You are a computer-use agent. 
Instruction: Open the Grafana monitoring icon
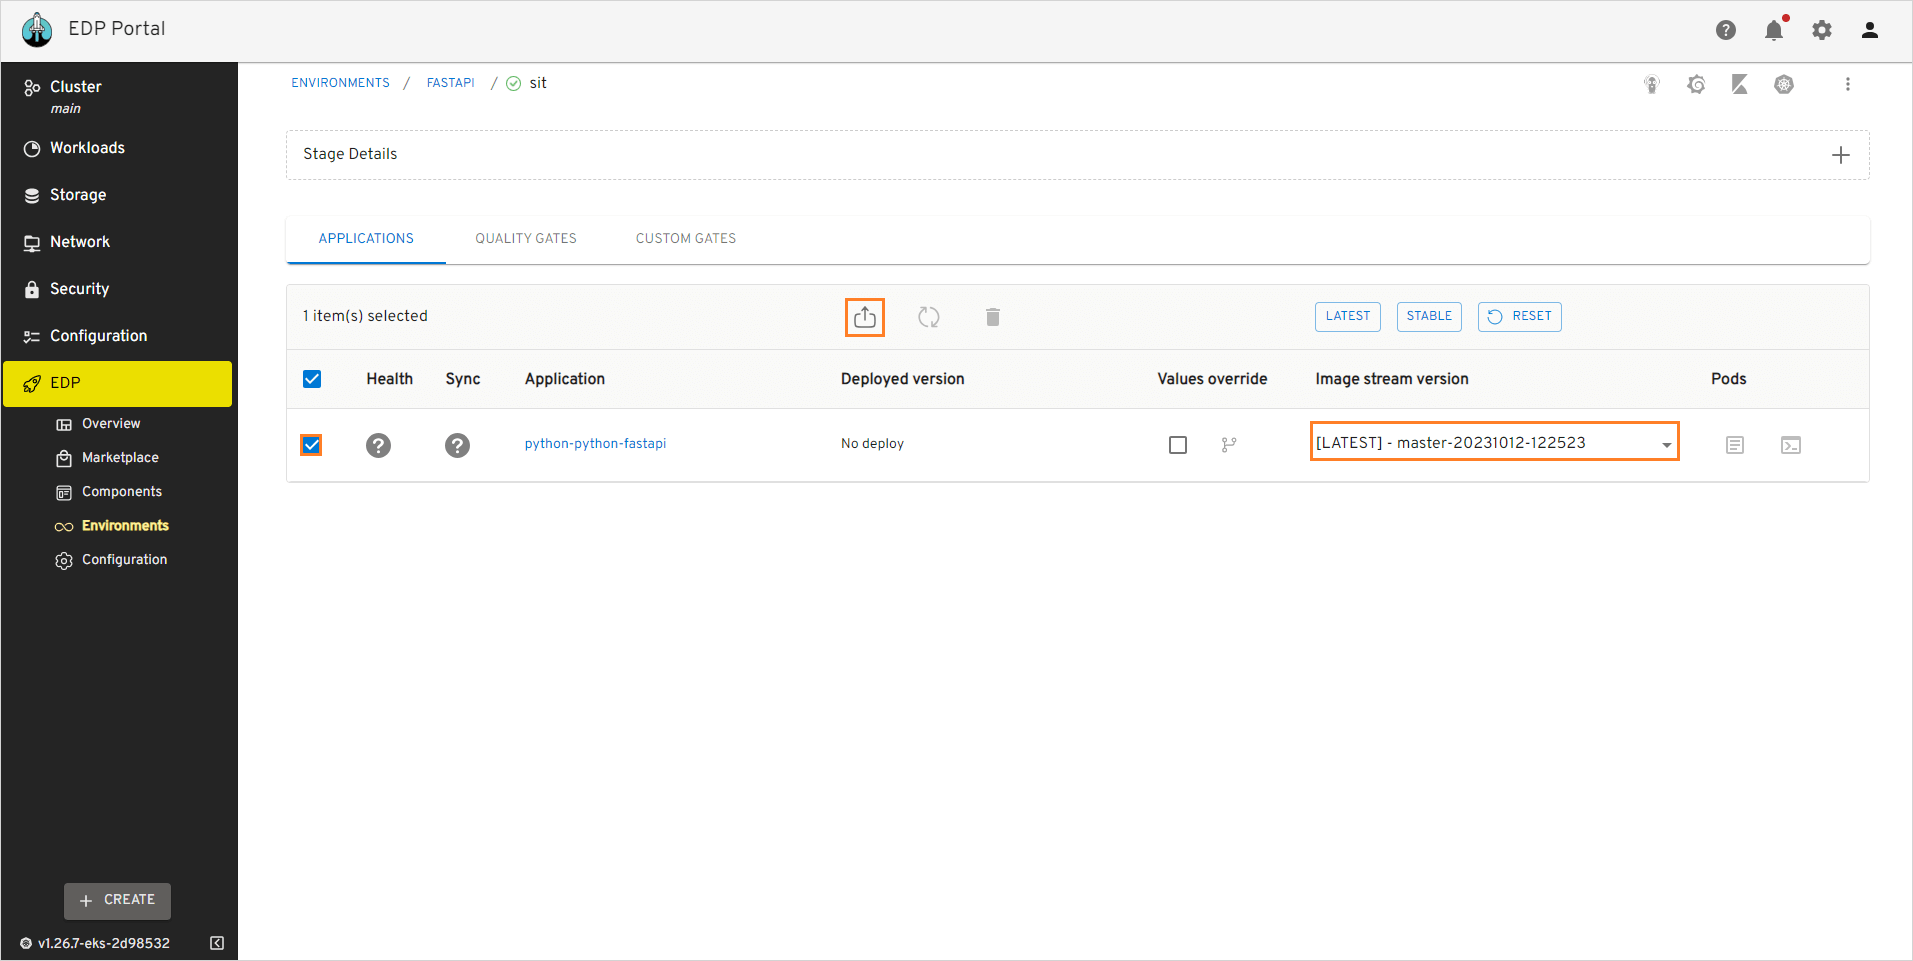(x=1696, y=84)
